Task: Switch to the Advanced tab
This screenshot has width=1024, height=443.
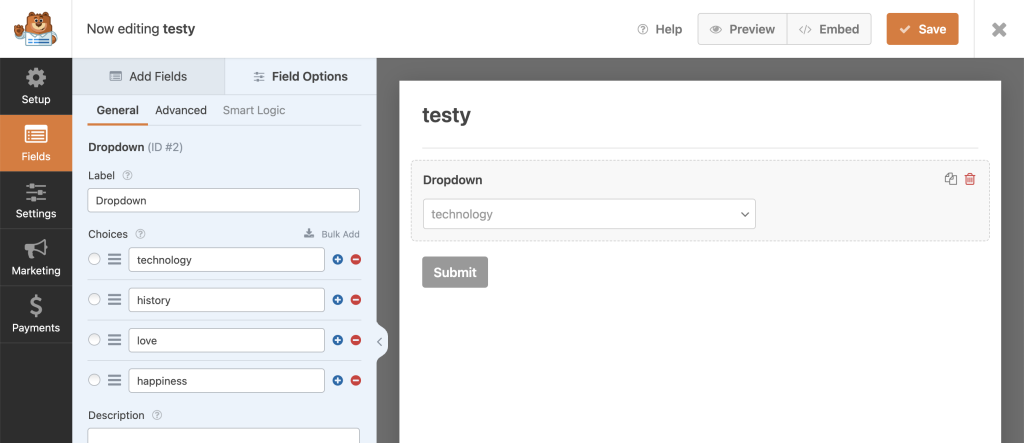Action: pyautogui.click(x=181, y=110)
